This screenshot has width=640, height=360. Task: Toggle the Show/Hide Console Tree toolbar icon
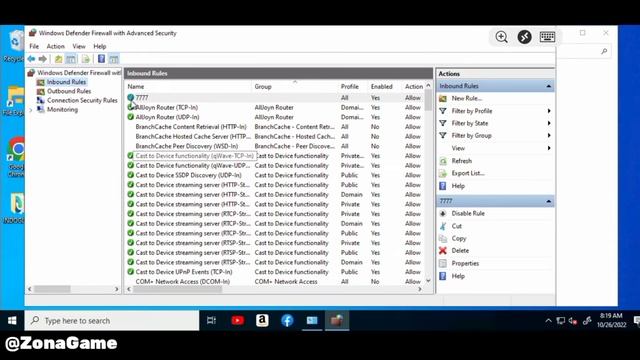pos(71,59)
